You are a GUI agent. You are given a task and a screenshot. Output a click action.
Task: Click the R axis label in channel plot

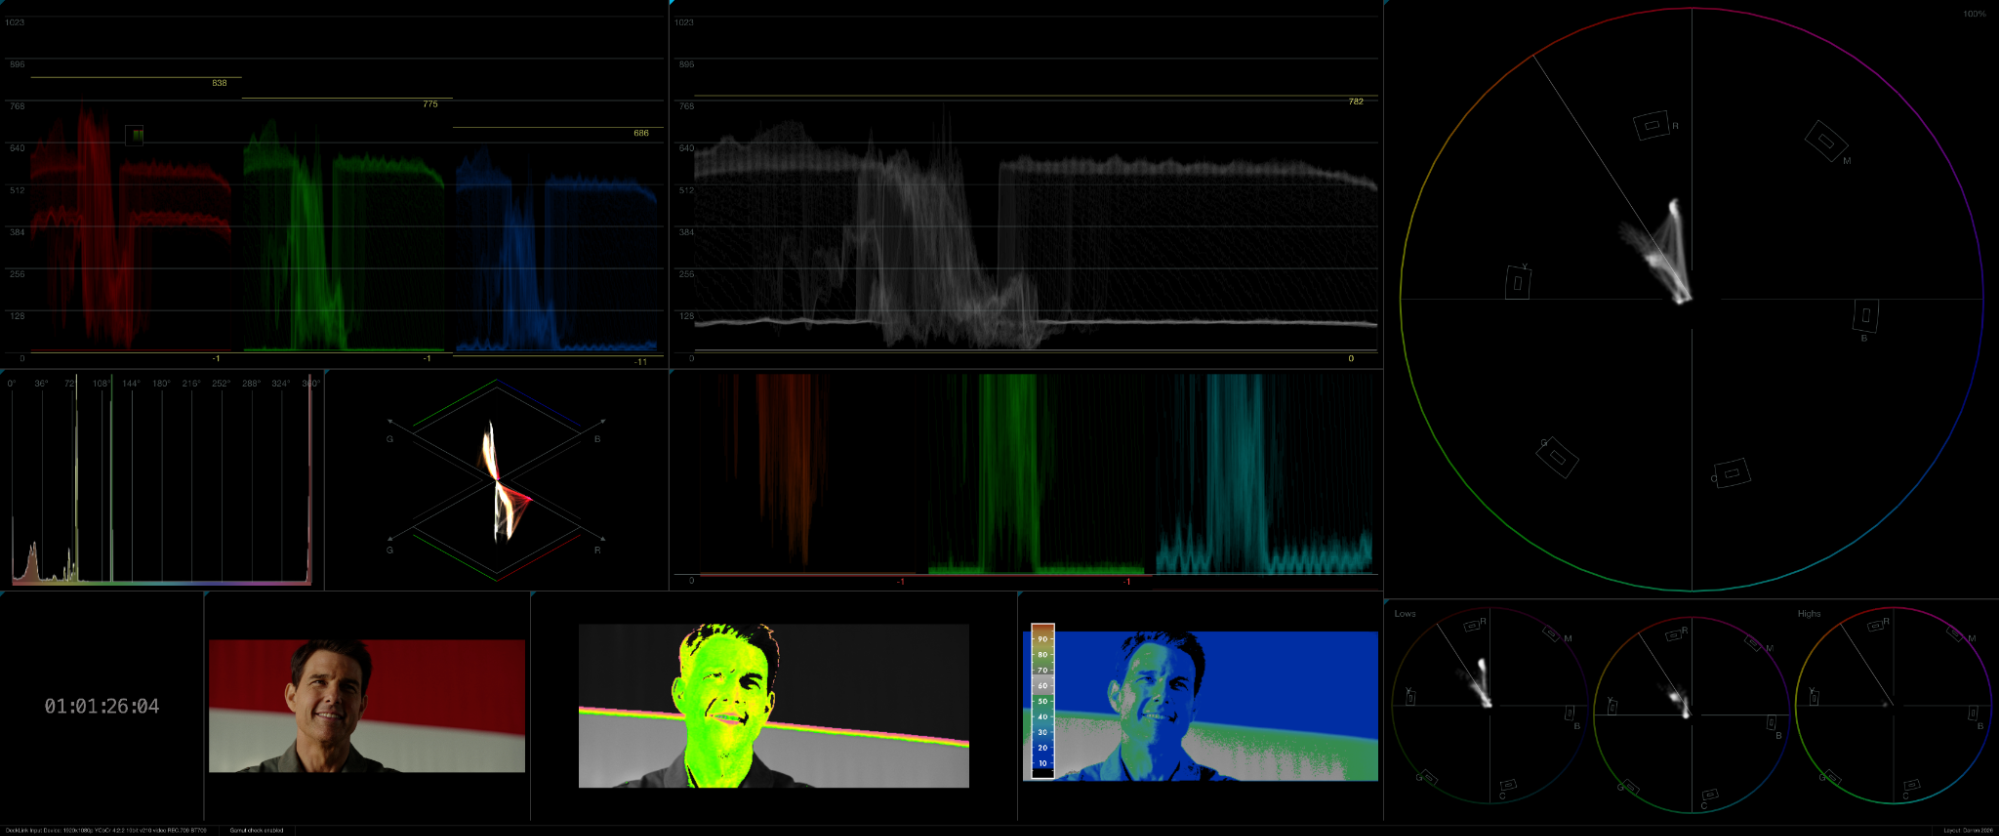click(x=598, y=550)
